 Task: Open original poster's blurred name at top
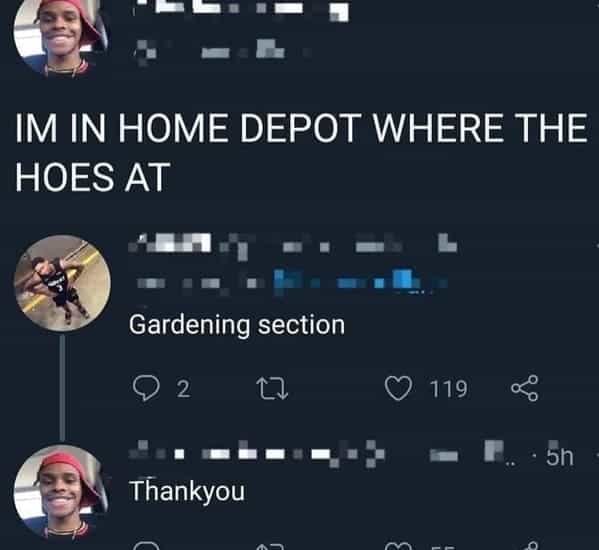(241, 10)
